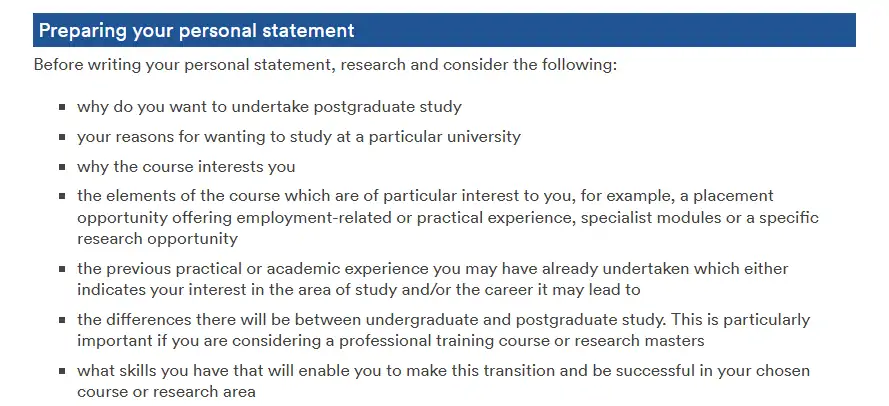Click the square bullet beside 'the elements of the course'

coord(62,196)
